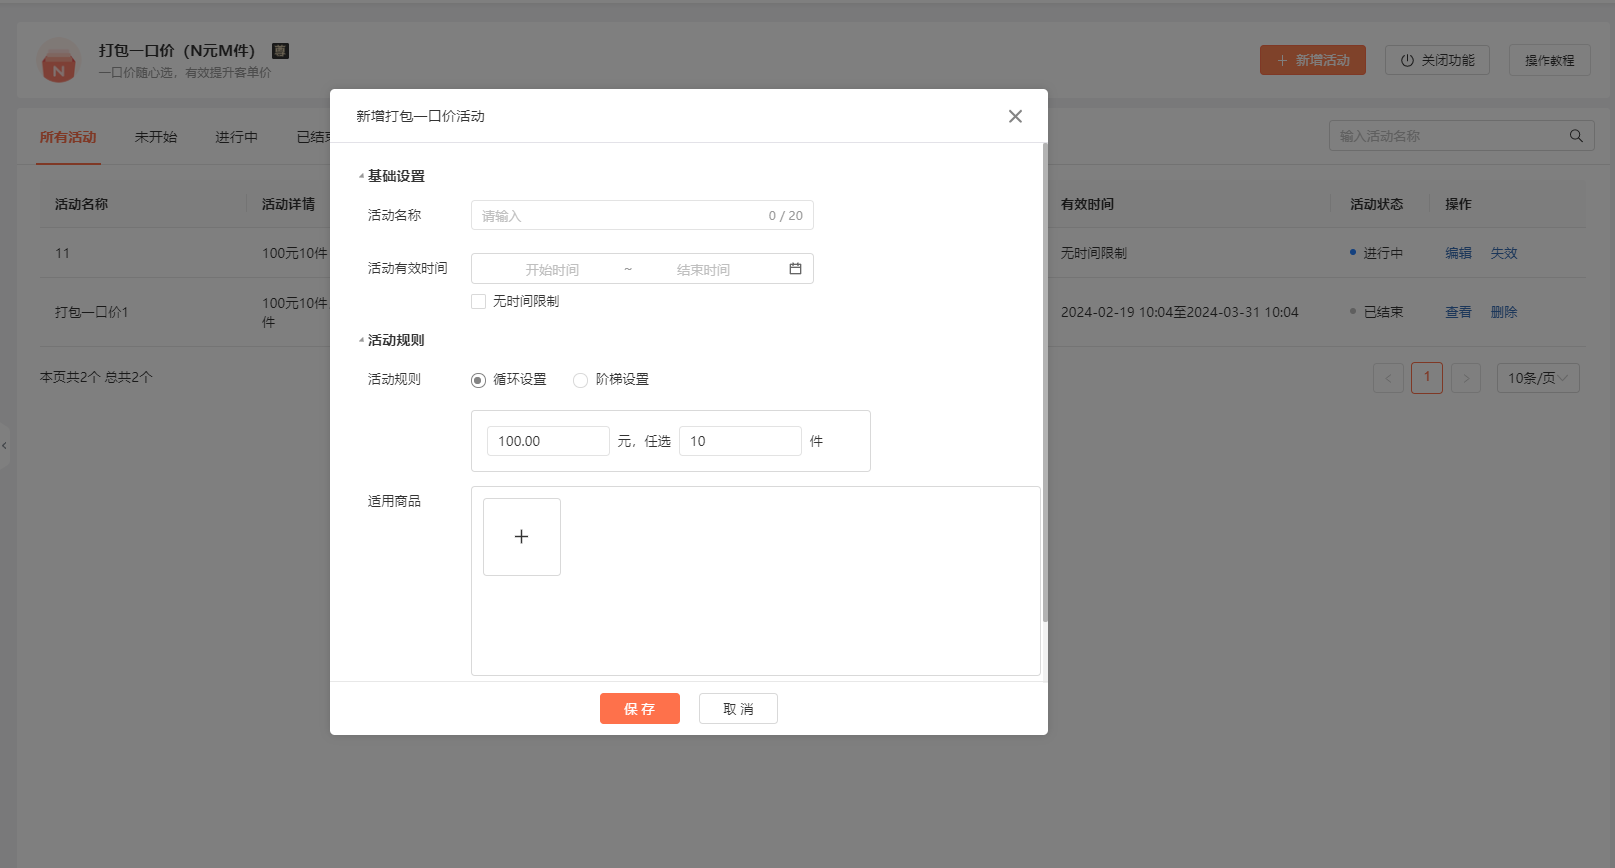This screenshot has width=1615, height=868.
Task: Select the 阶梯设置 radio option
Action: click(x=580, y=380)
